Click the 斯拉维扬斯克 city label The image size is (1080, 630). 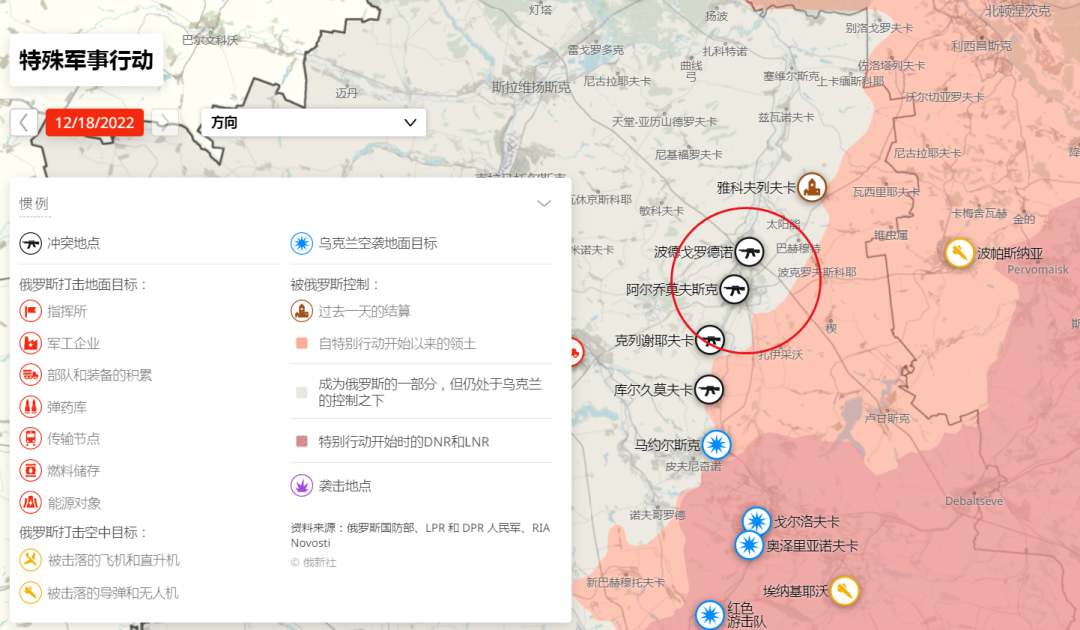tap(531, 87)
